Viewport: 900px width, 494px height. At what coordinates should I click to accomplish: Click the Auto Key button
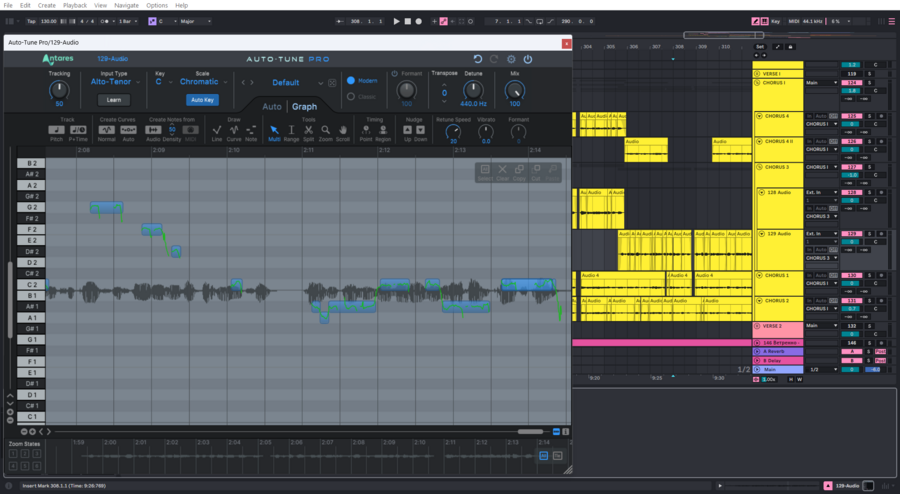point(202,100)
